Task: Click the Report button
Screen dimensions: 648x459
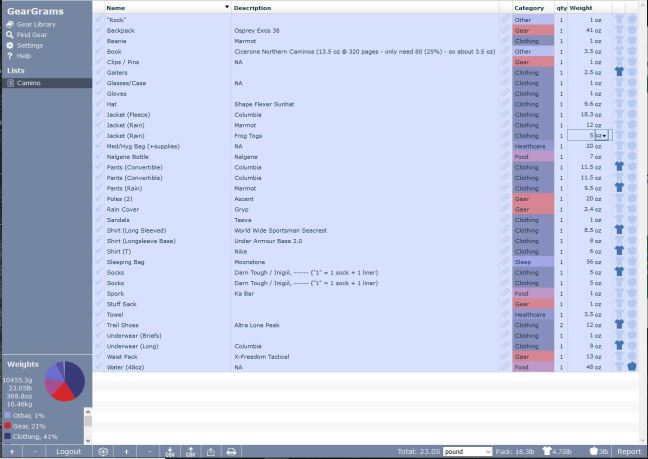Action: 628,452
